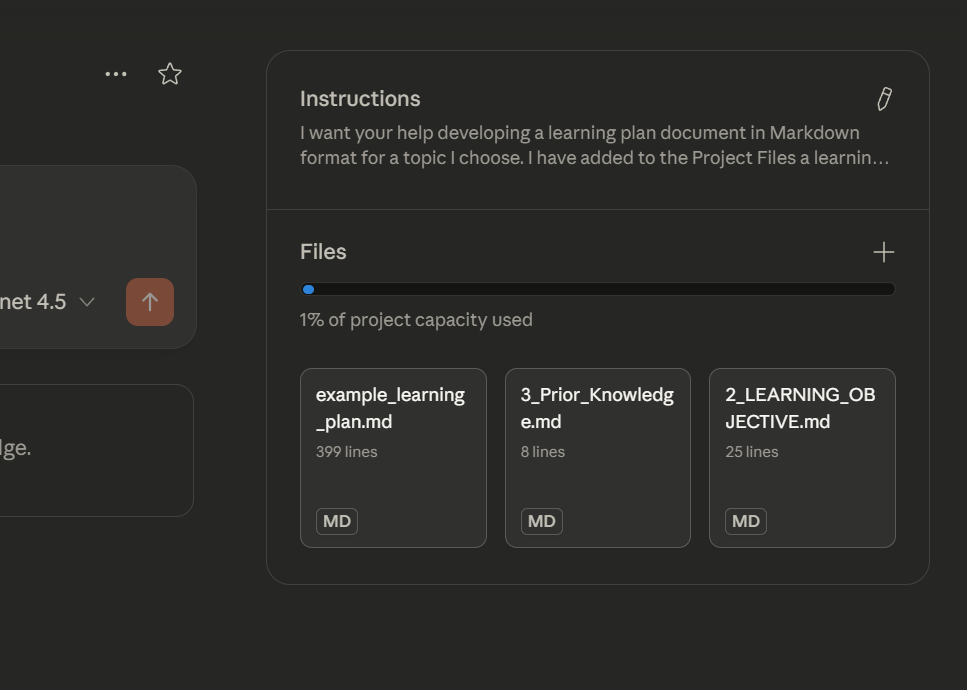Add a file with the plus icon
Viewport: 967px width, 690px height.
(x=883, y=252)
